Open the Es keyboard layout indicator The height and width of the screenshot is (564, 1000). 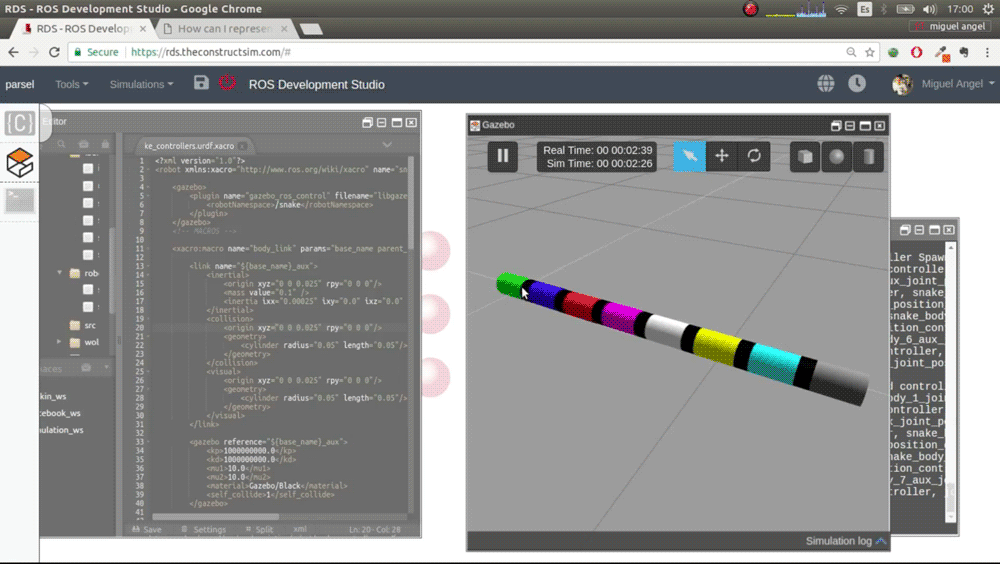pos(864,9)
